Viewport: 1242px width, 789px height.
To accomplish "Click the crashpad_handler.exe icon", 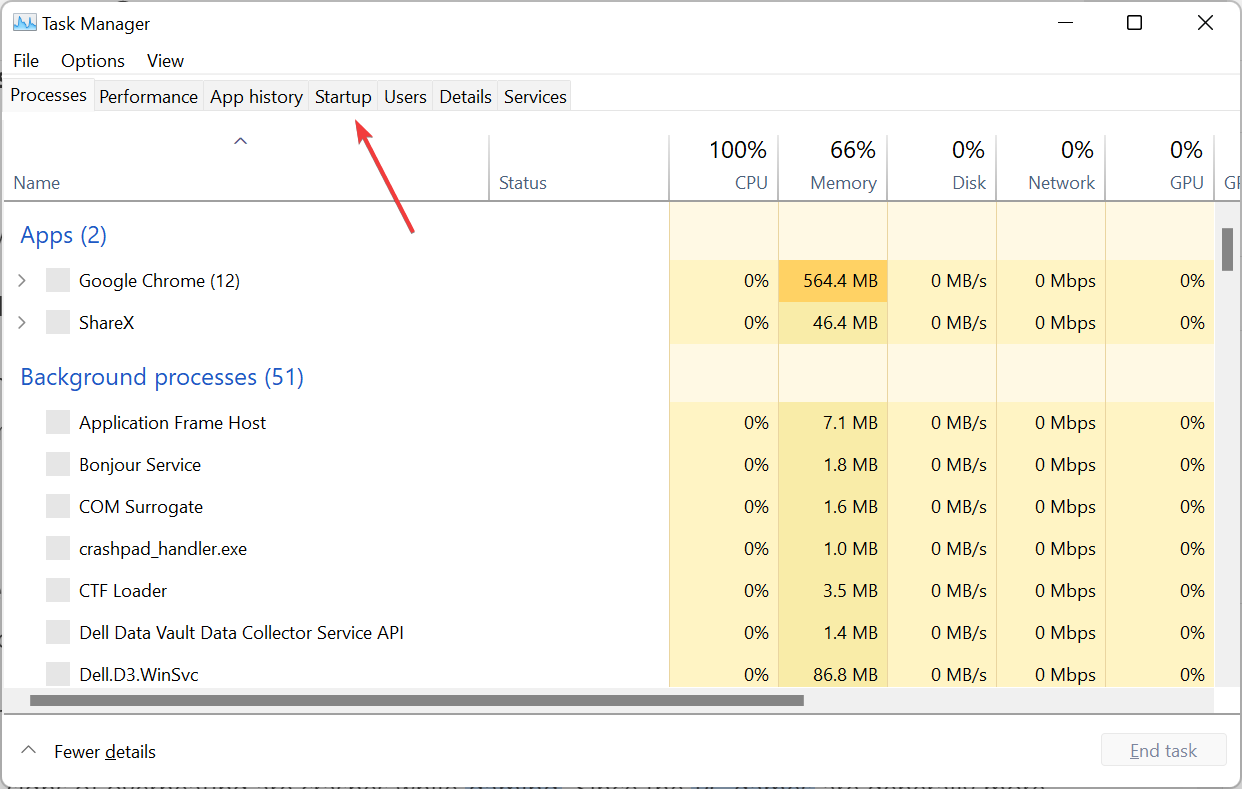I will (57, 548).
